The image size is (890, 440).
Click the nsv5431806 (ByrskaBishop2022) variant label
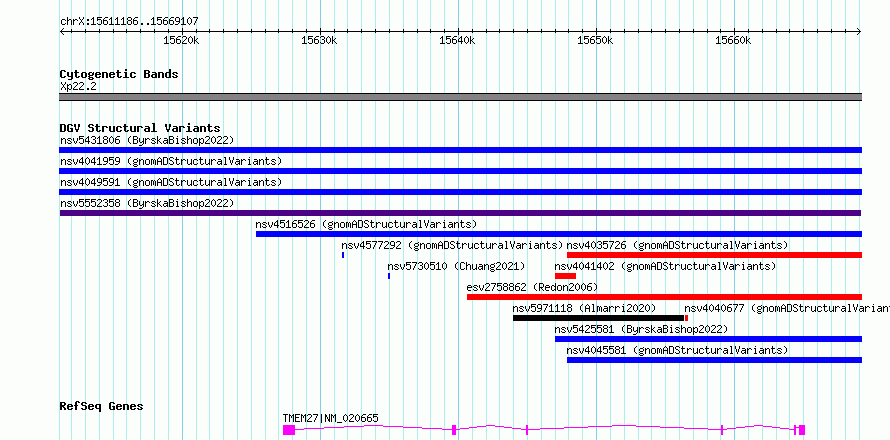pos(147,140)
